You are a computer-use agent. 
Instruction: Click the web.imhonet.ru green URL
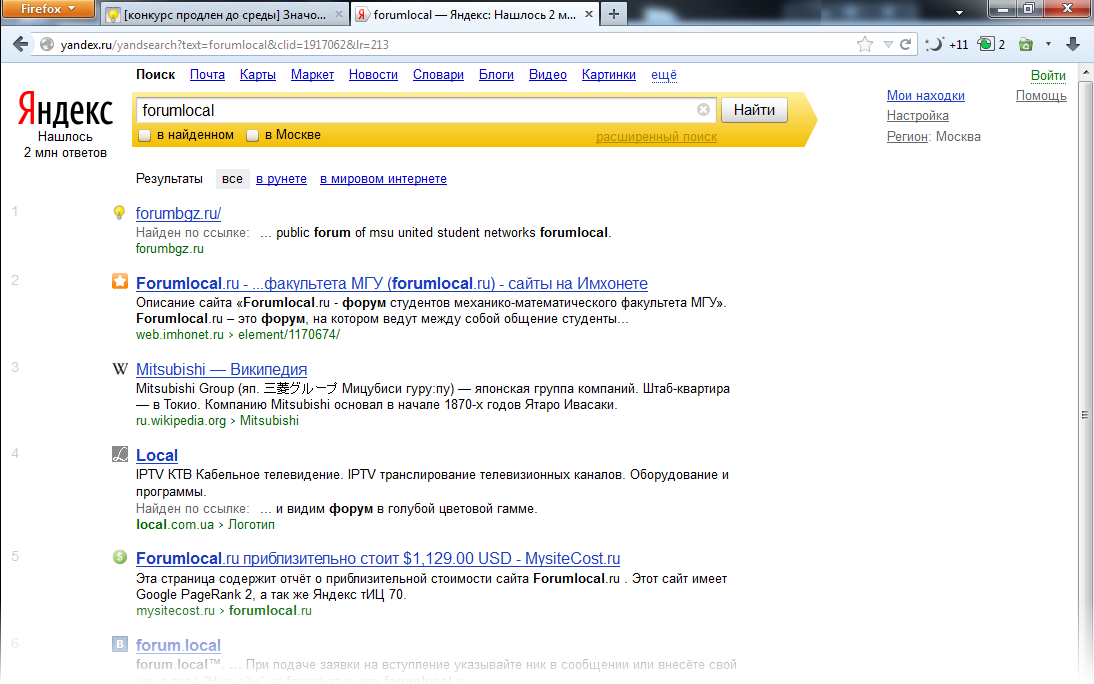pyautogui.click(x=238, y=334)
